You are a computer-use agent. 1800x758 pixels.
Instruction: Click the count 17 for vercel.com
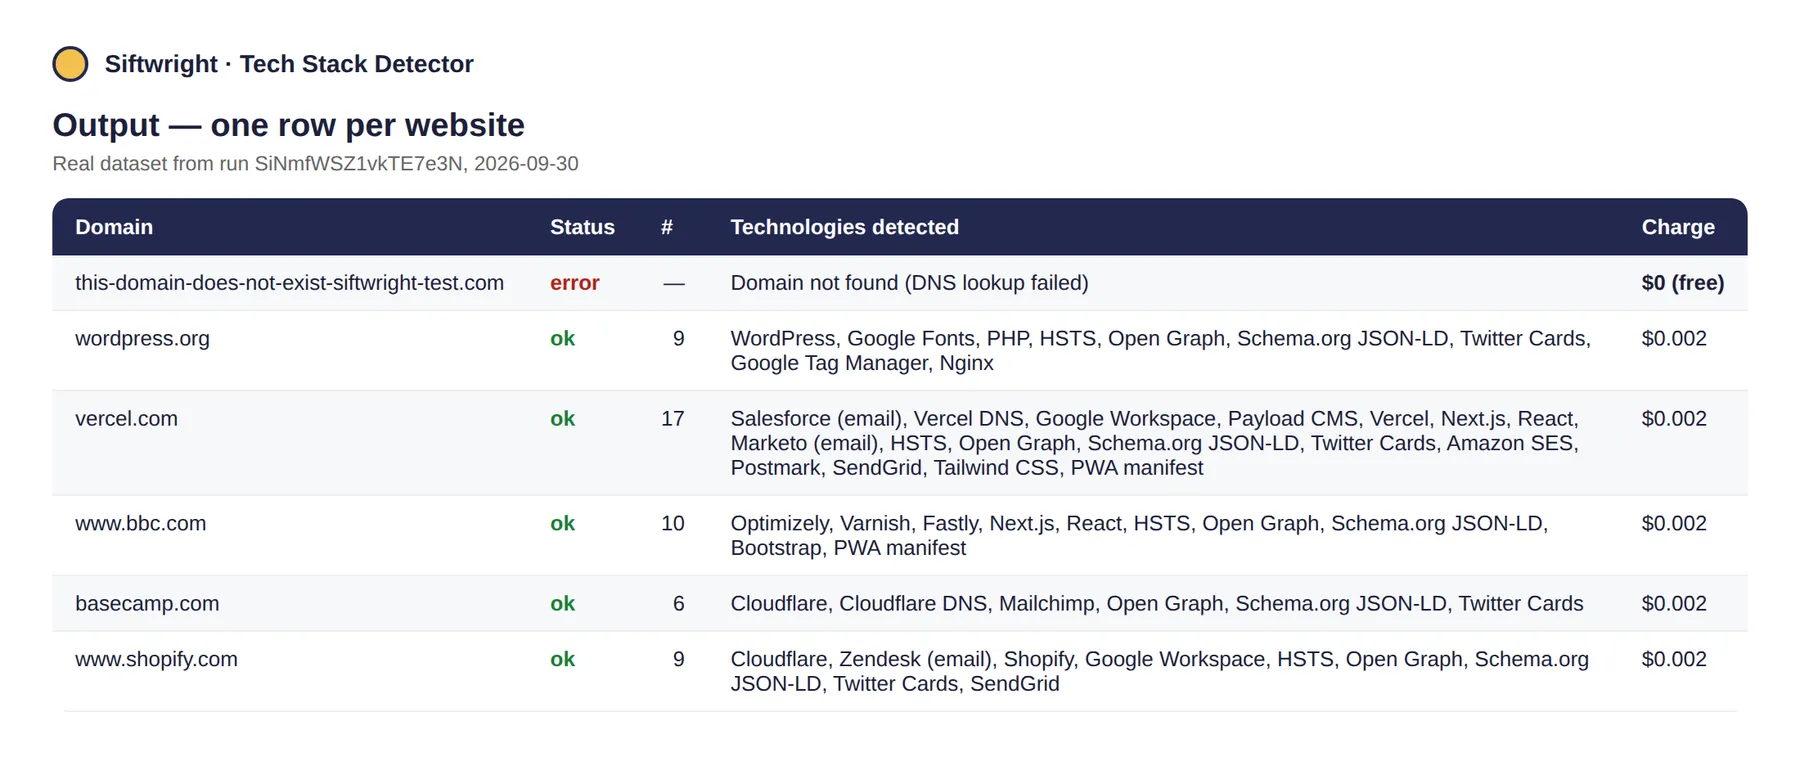click(x=673, y=419)
